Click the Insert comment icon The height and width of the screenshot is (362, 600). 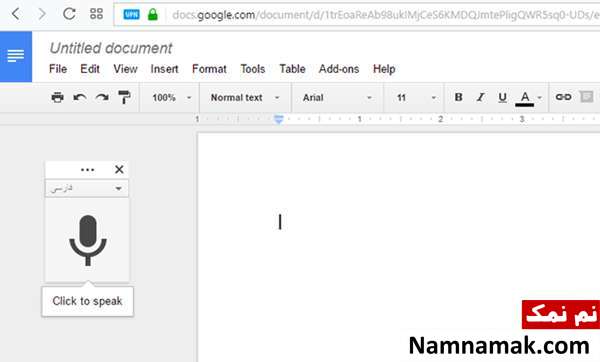point(586,97)
